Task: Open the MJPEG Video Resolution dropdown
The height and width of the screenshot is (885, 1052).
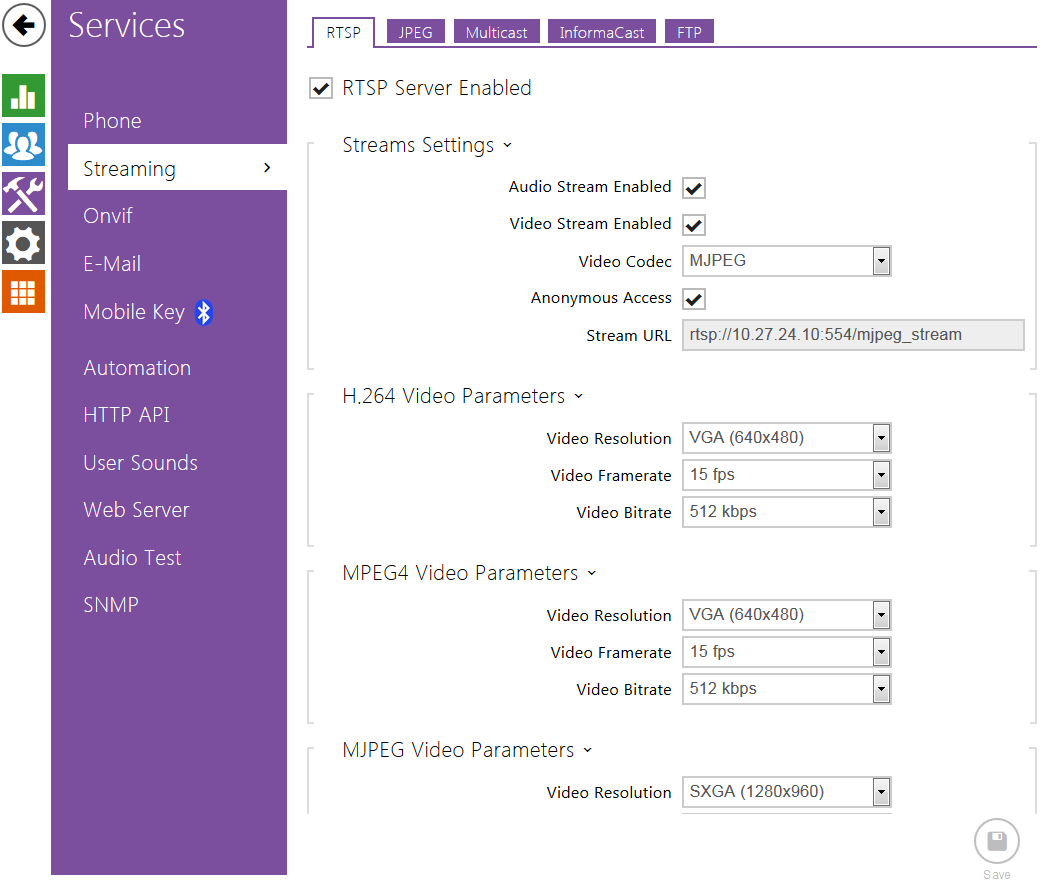Action: (786, 792)
